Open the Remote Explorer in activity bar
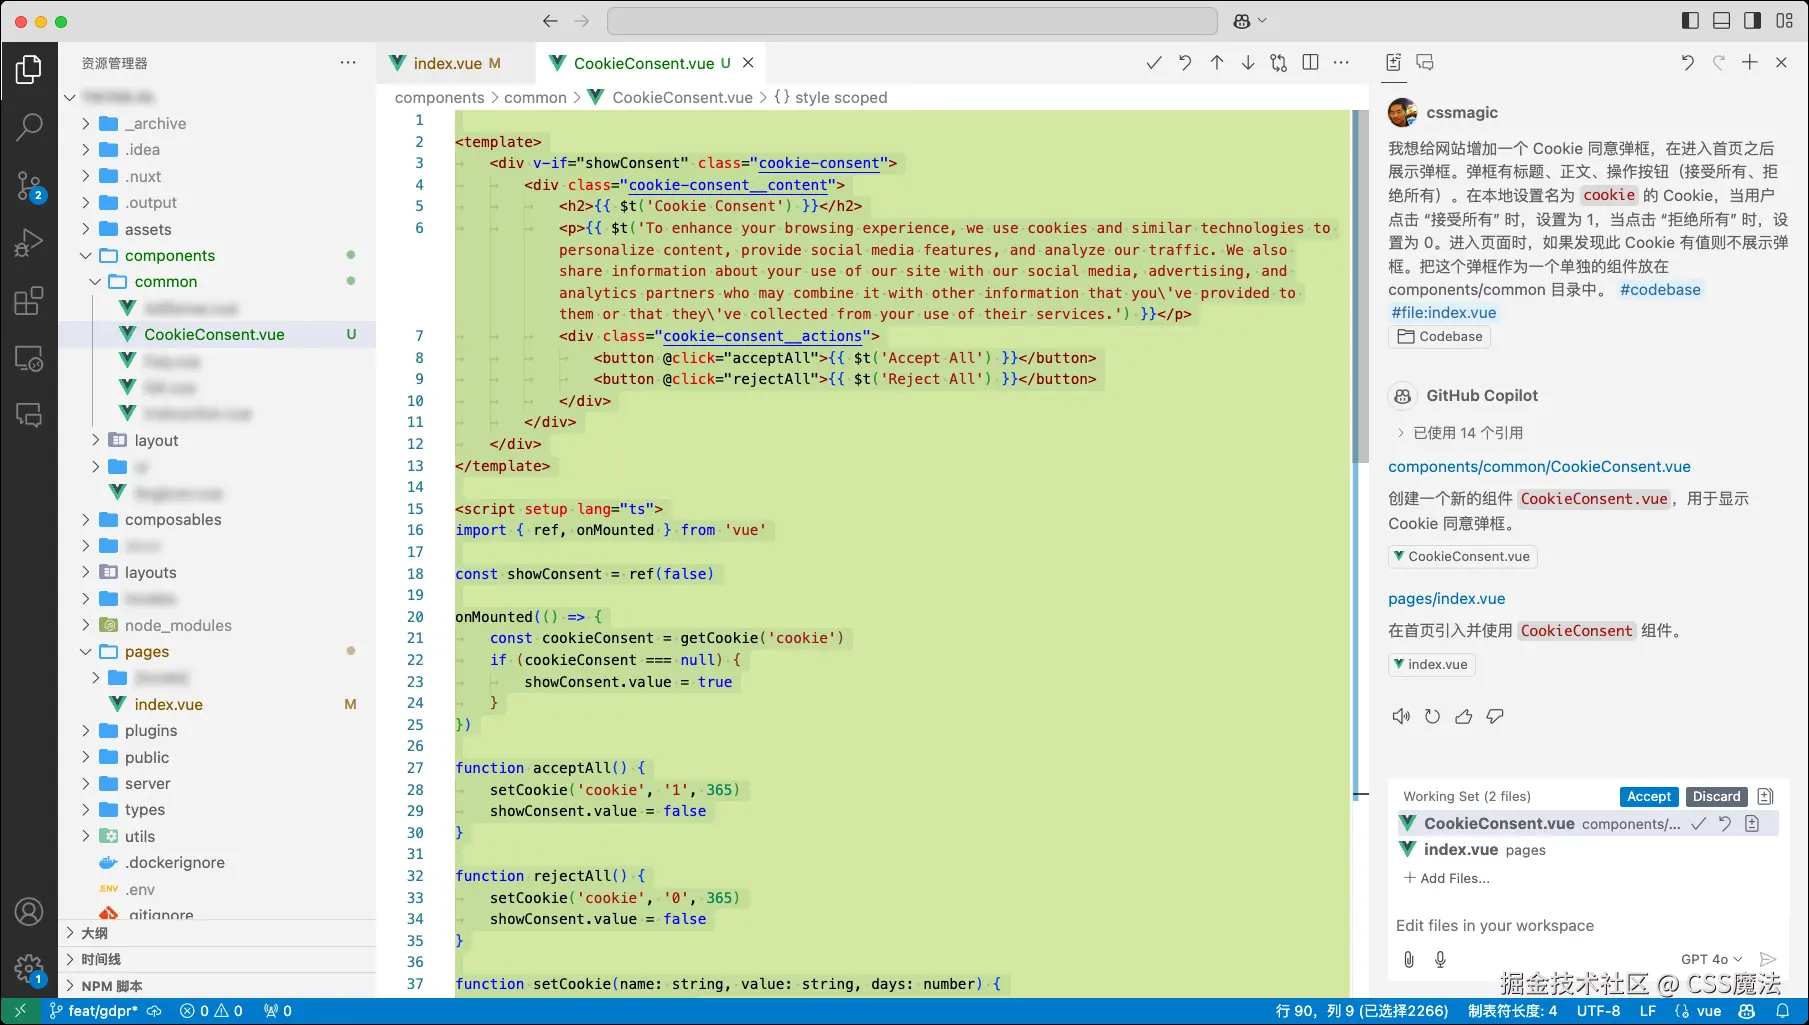 (30, 358)
